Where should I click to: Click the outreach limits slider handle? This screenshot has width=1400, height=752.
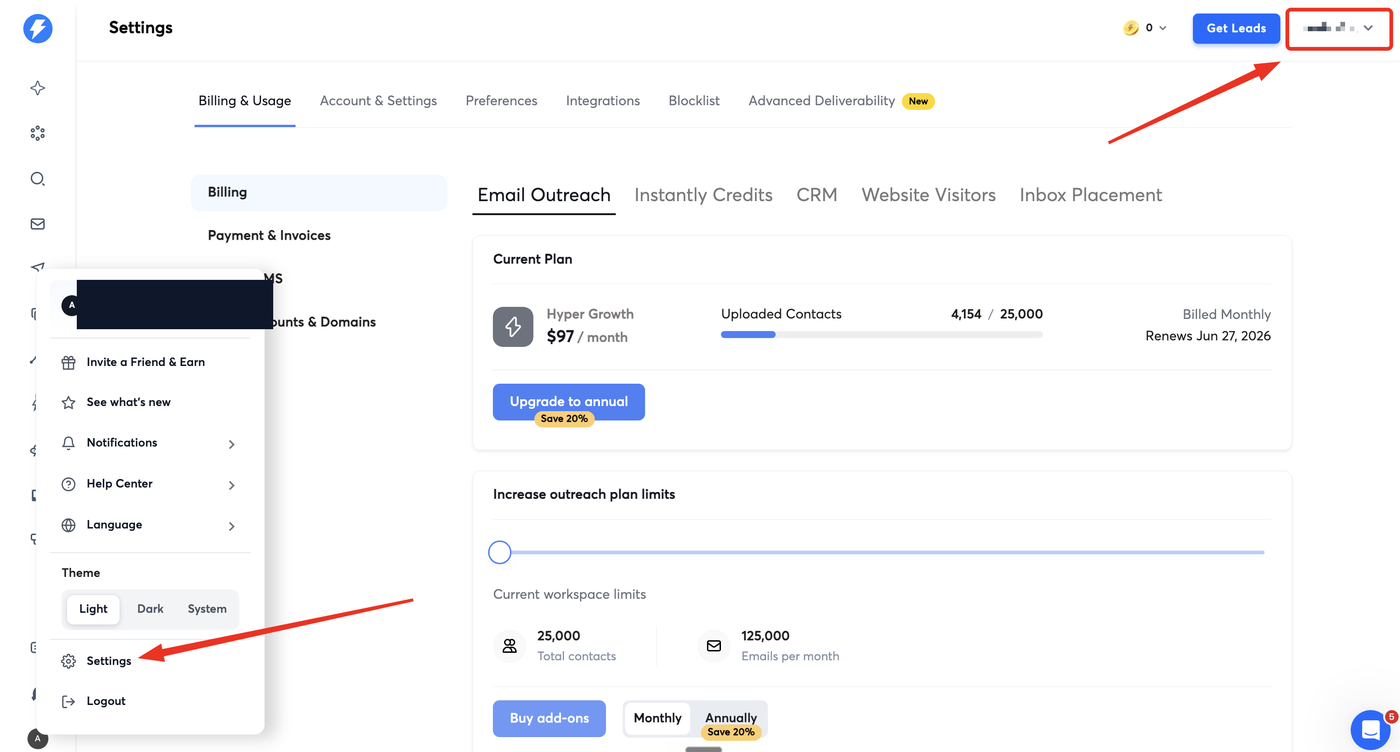pyautogui.click(x=500, y=552)
